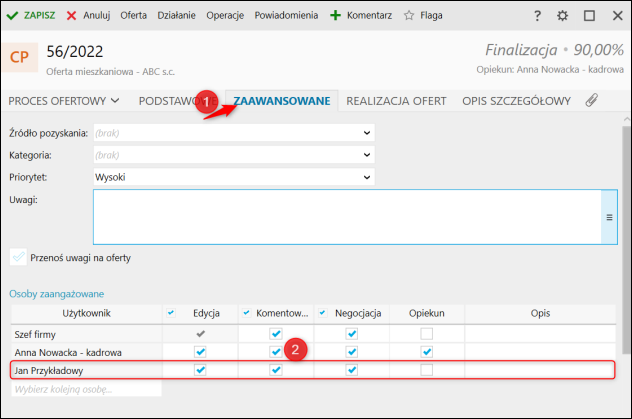Viewport: 632px width, 419px height.
Task: Click the Opiekun column header
Action: point(426,313)
